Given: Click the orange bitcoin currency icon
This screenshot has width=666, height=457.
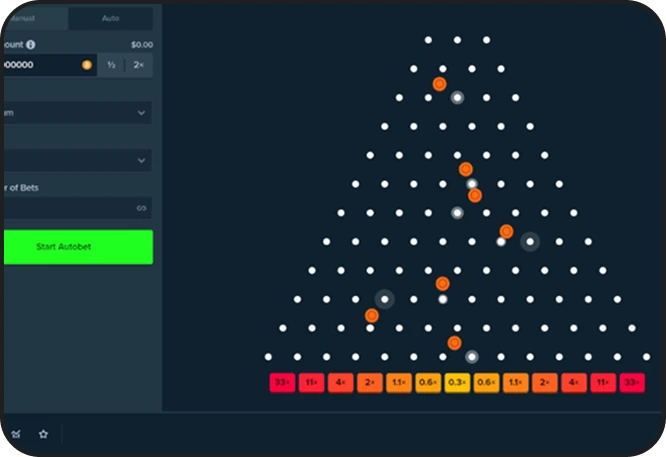Looking at the screenshot, I should tap(87, 65).
